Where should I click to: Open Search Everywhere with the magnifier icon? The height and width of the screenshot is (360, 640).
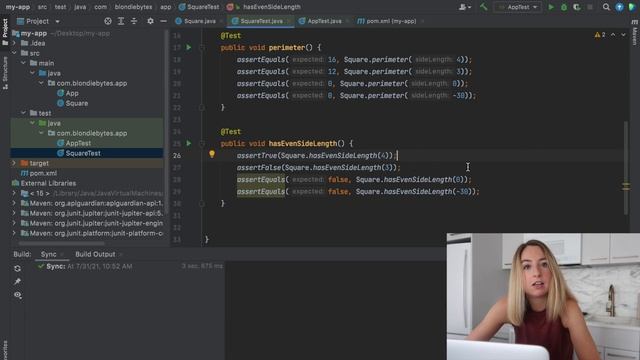[x=606, y=7]
